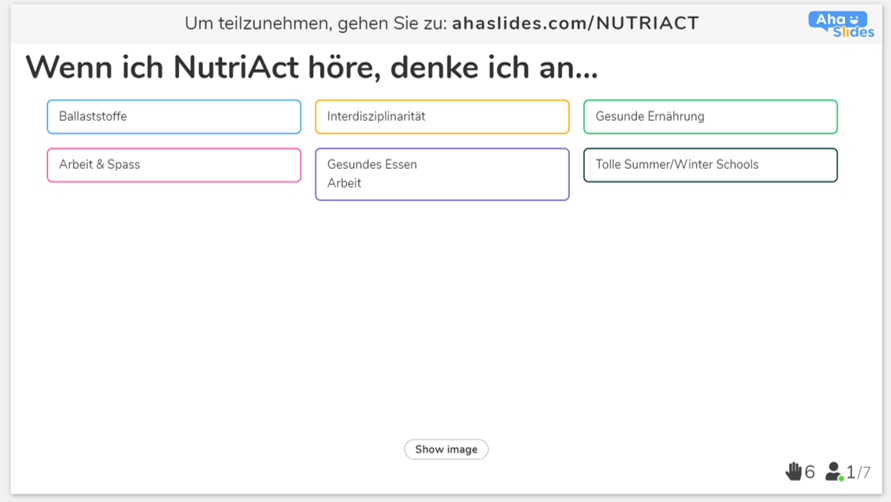The width and height of the screenshot is (891, 502).
Task: Click the participants person icon
Action: tap(834, 471)
